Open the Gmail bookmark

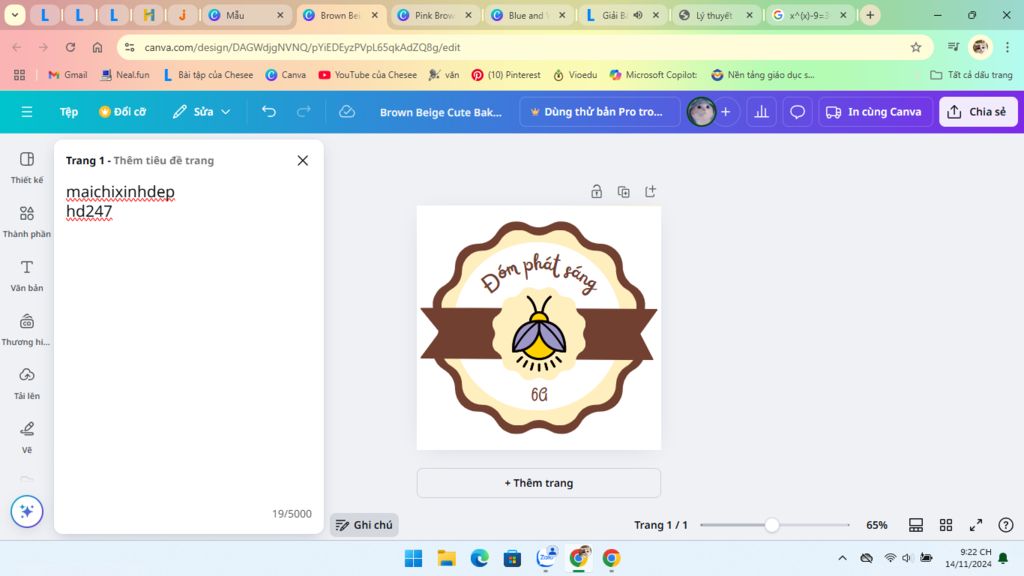coord(68,75)
